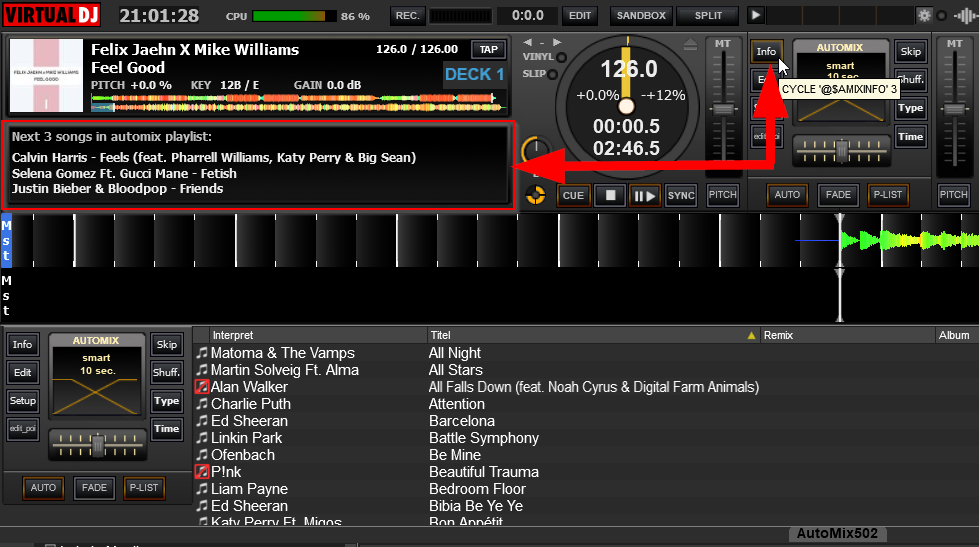979x547 pixels.
Task: Click the small play icon in top bar
Action: point(755,15)
